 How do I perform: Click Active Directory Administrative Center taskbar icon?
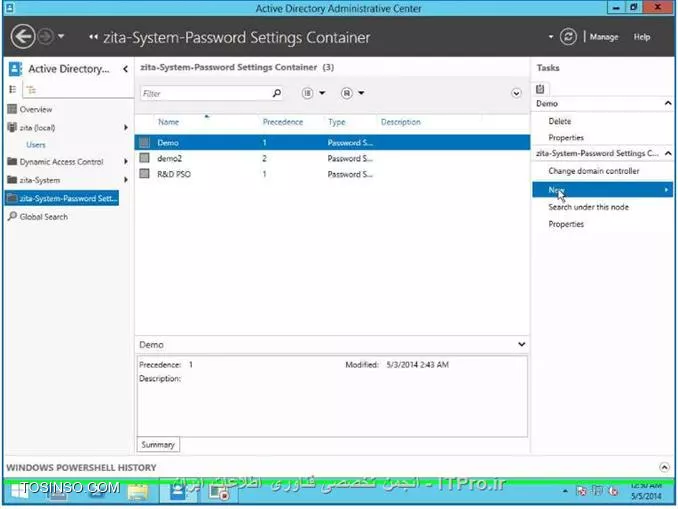[x=177, y=492]
